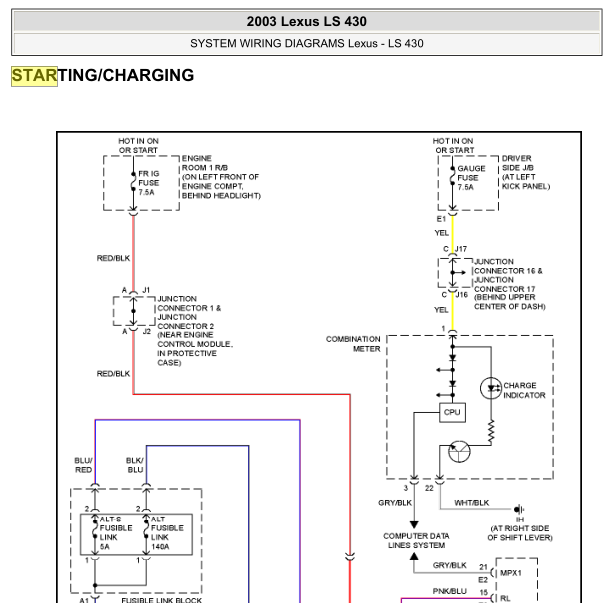Click the 'CHARGE INDICATOR' label

[x=524, y=390]
